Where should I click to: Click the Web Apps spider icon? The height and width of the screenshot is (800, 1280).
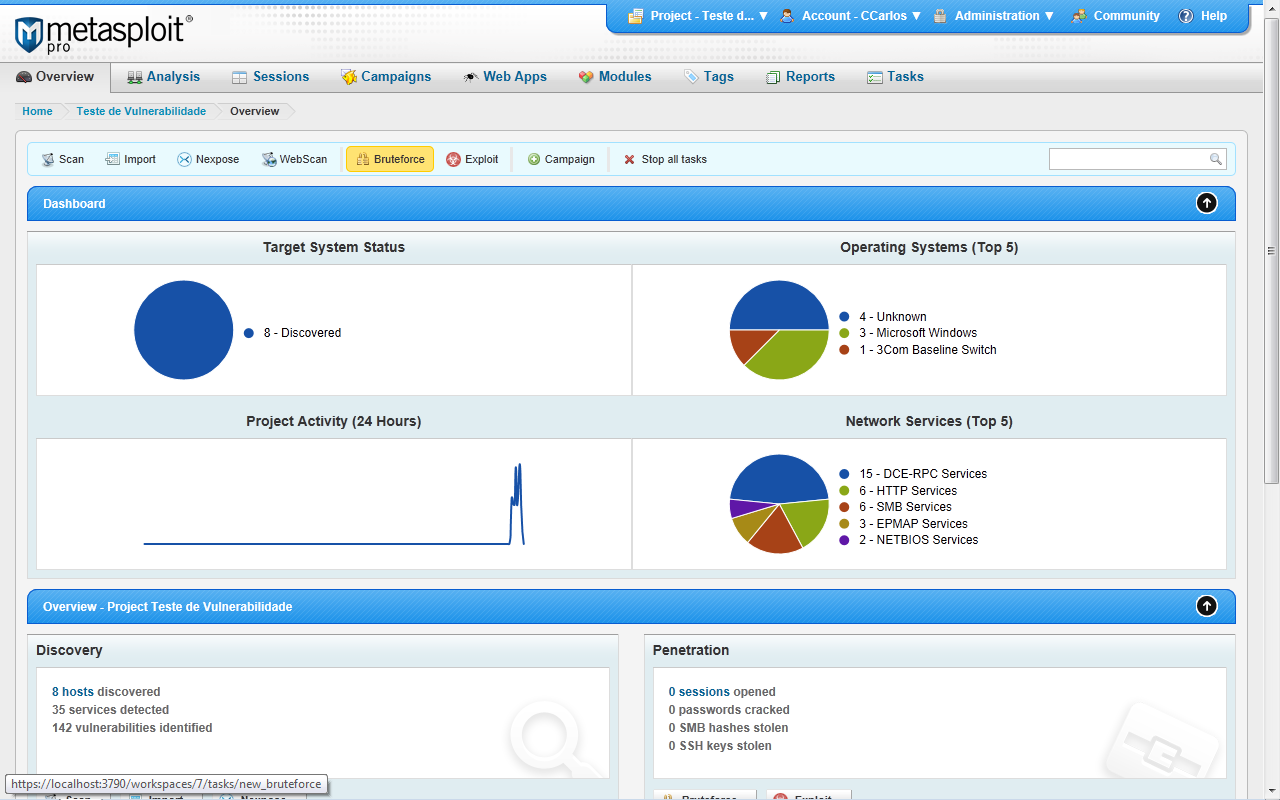(x=470, y=77)
